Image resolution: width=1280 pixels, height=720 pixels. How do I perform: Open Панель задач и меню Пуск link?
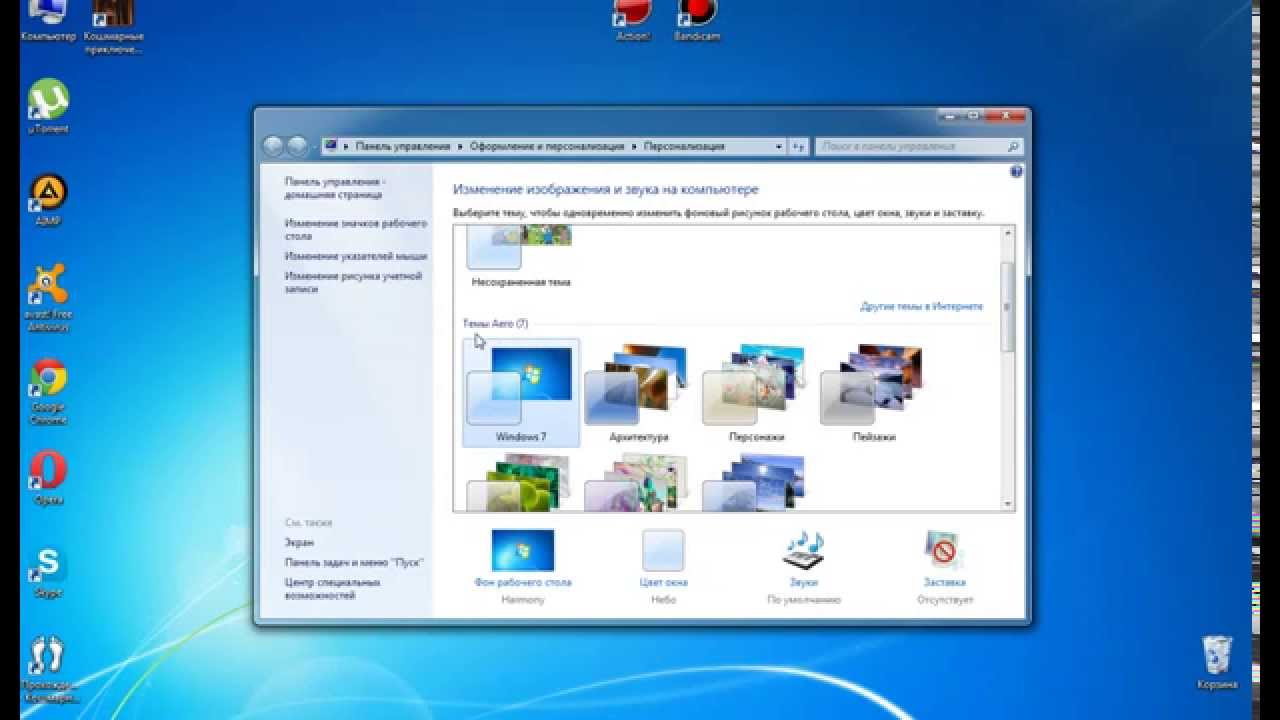(x=354, y=562)
